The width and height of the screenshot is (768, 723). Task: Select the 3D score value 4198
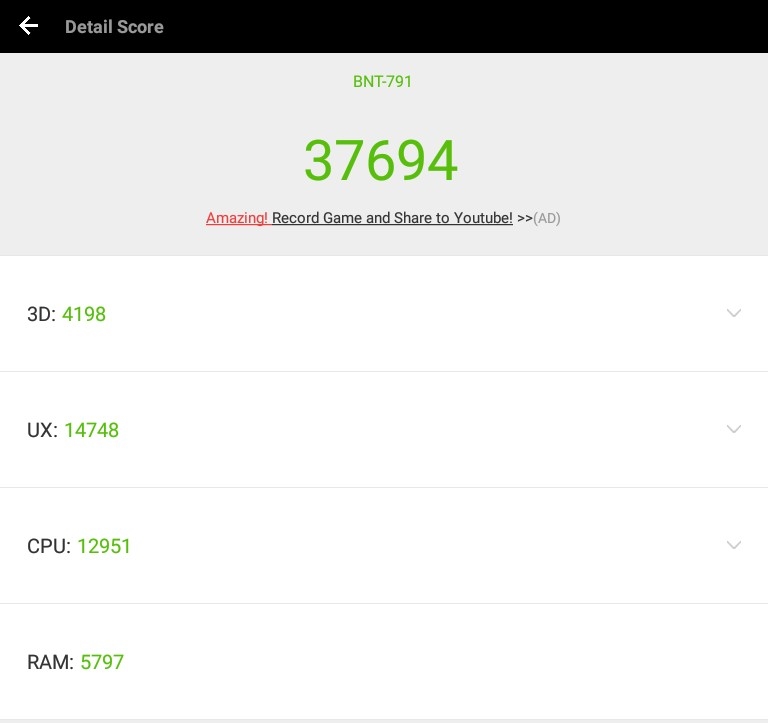tap(84, 314)
